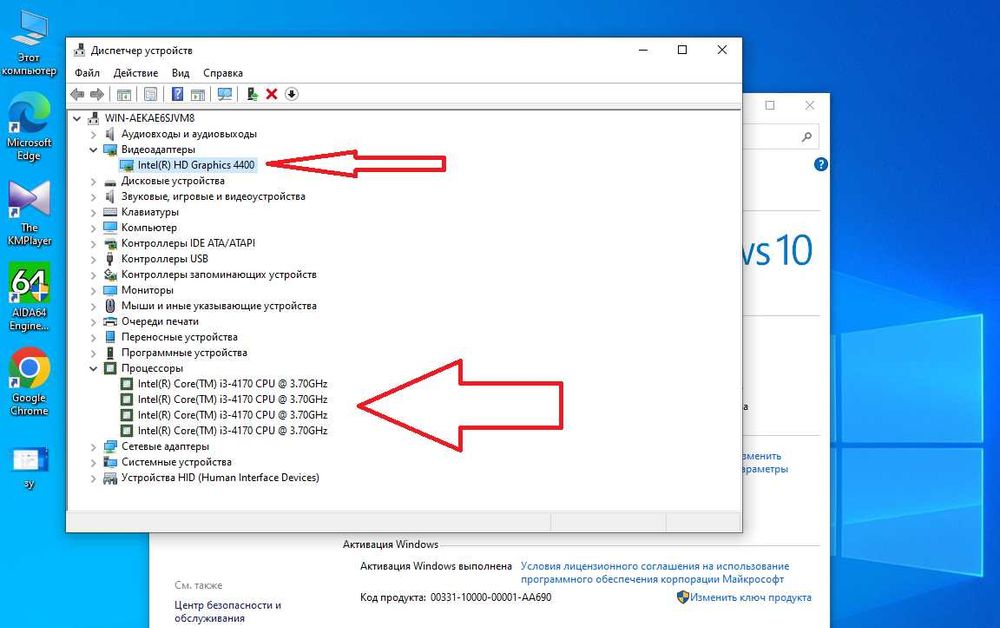The image size is (1000, 628).
Task: Open Этот компьютер desktop icon
Action: tap(29, 45)
